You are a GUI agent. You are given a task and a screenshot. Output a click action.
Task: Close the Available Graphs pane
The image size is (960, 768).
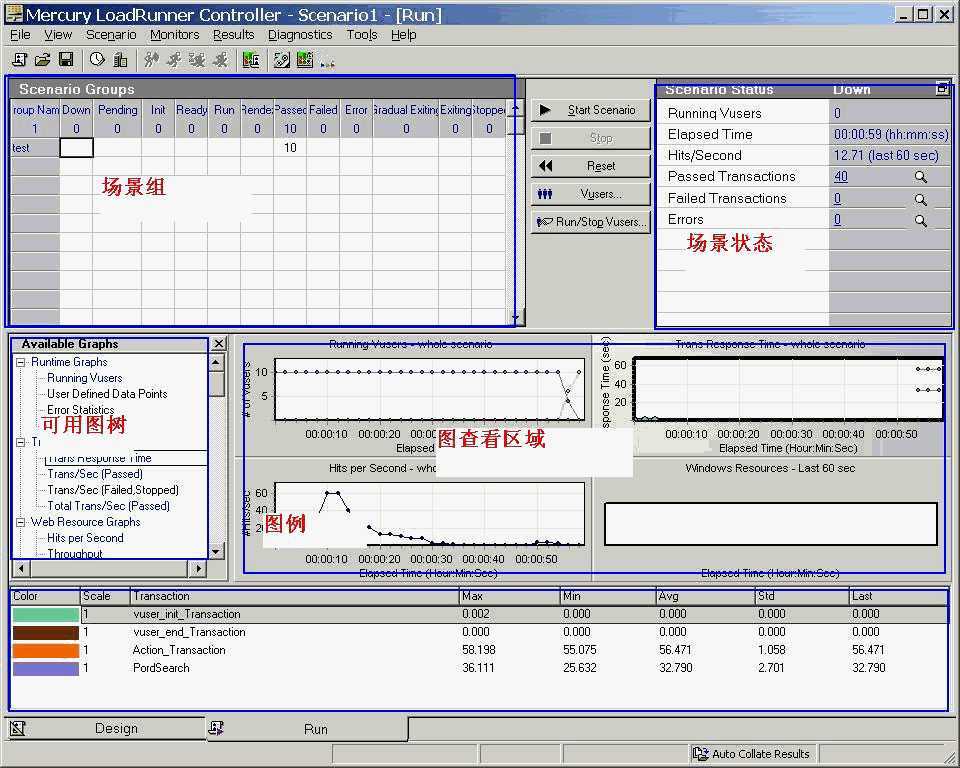point(219,344)
